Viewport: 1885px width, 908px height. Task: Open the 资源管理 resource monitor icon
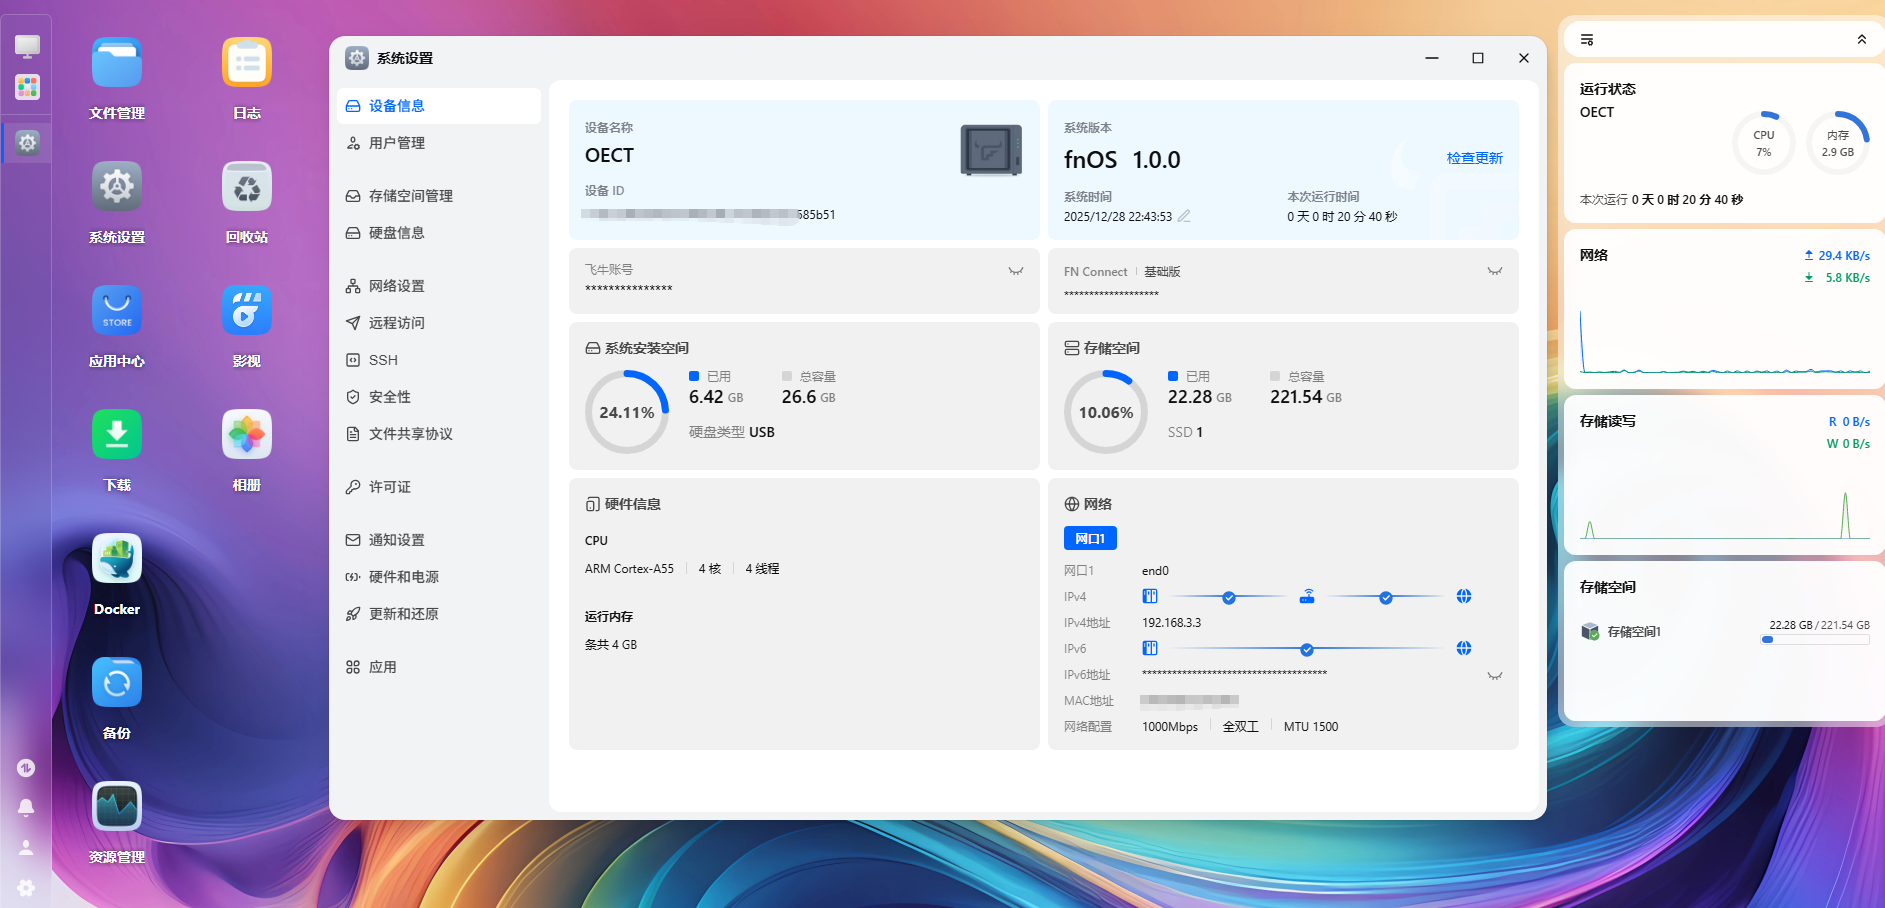point(117,807)
